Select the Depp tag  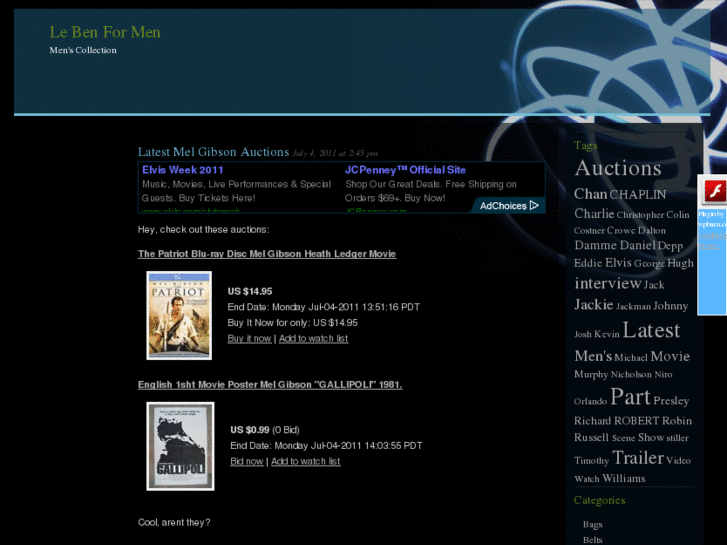[x=670, y=246]
